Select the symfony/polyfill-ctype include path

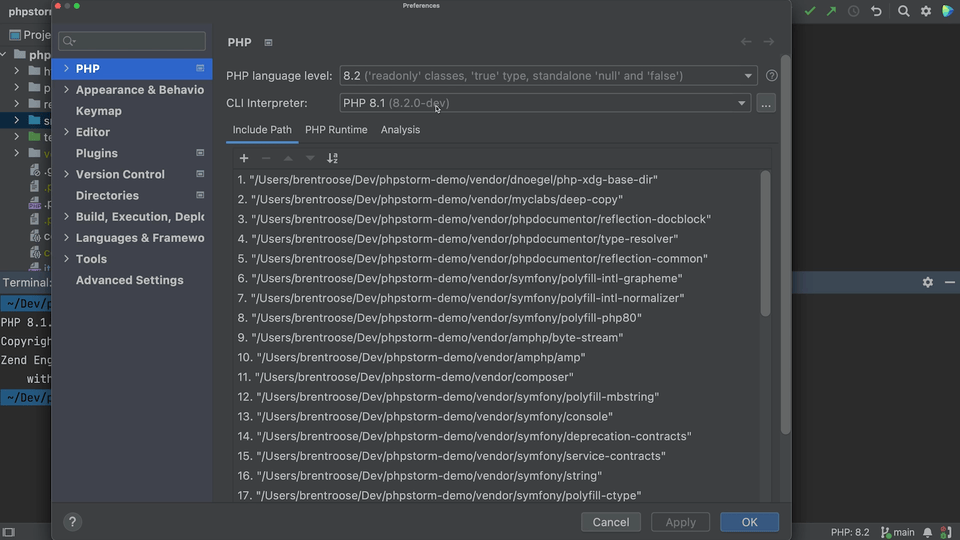pos(439,495)
